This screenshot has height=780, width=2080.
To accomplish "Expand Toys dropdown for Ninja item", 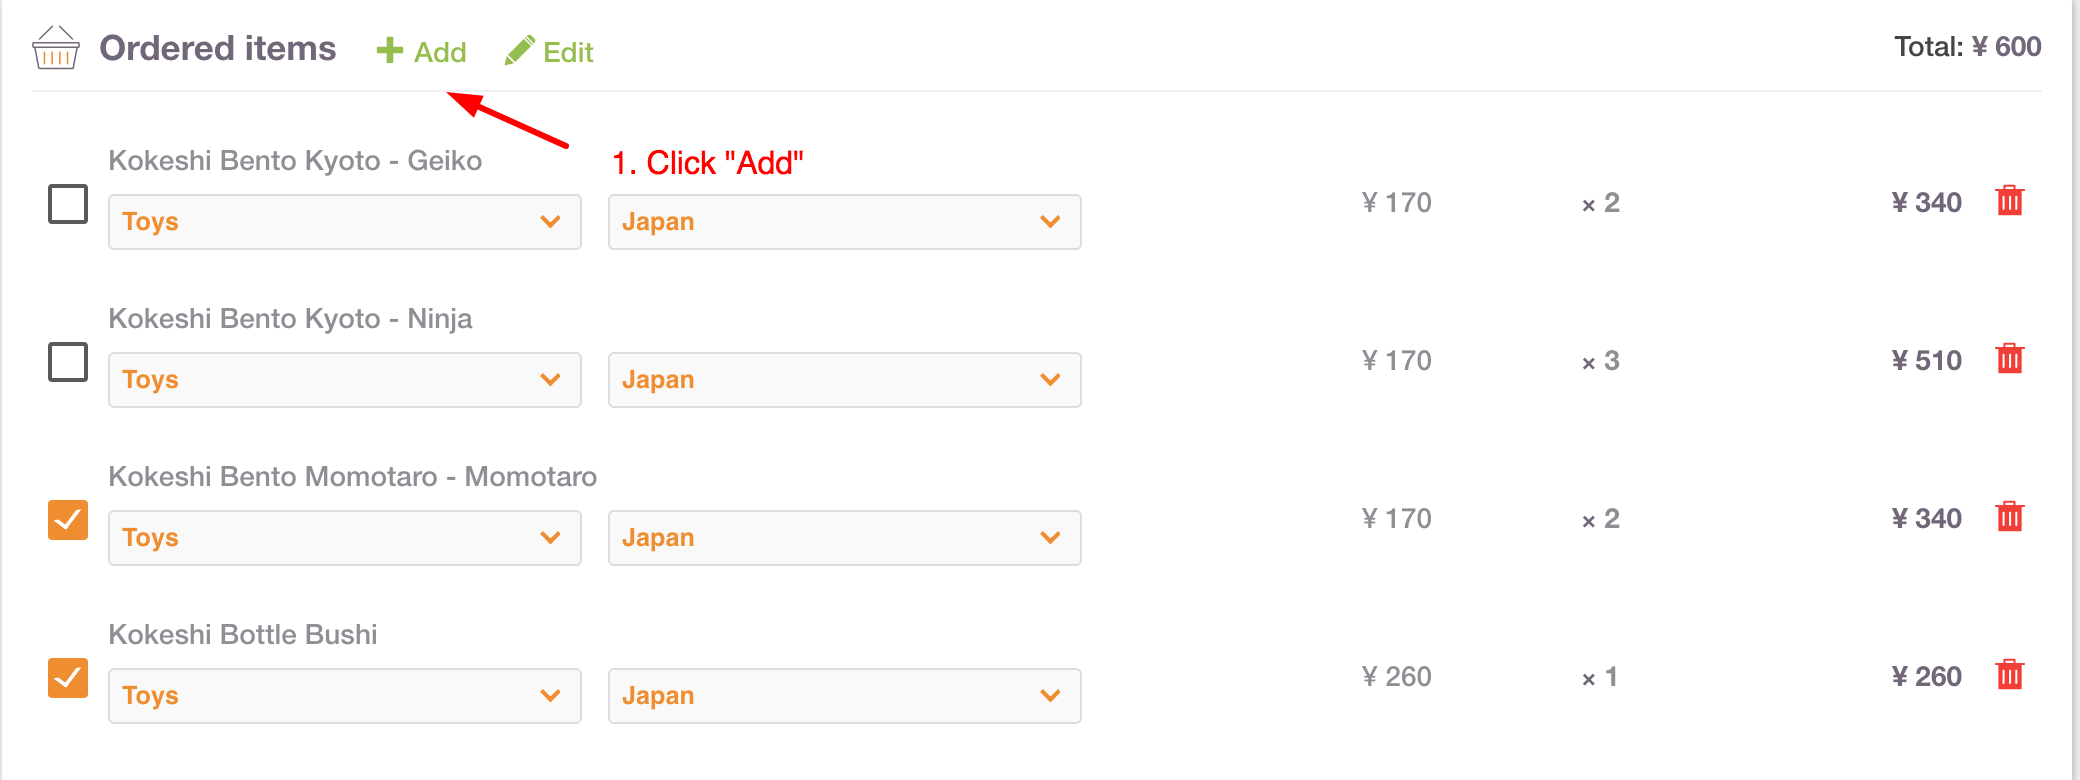I will pyautogui.click(x=345, y=380).
